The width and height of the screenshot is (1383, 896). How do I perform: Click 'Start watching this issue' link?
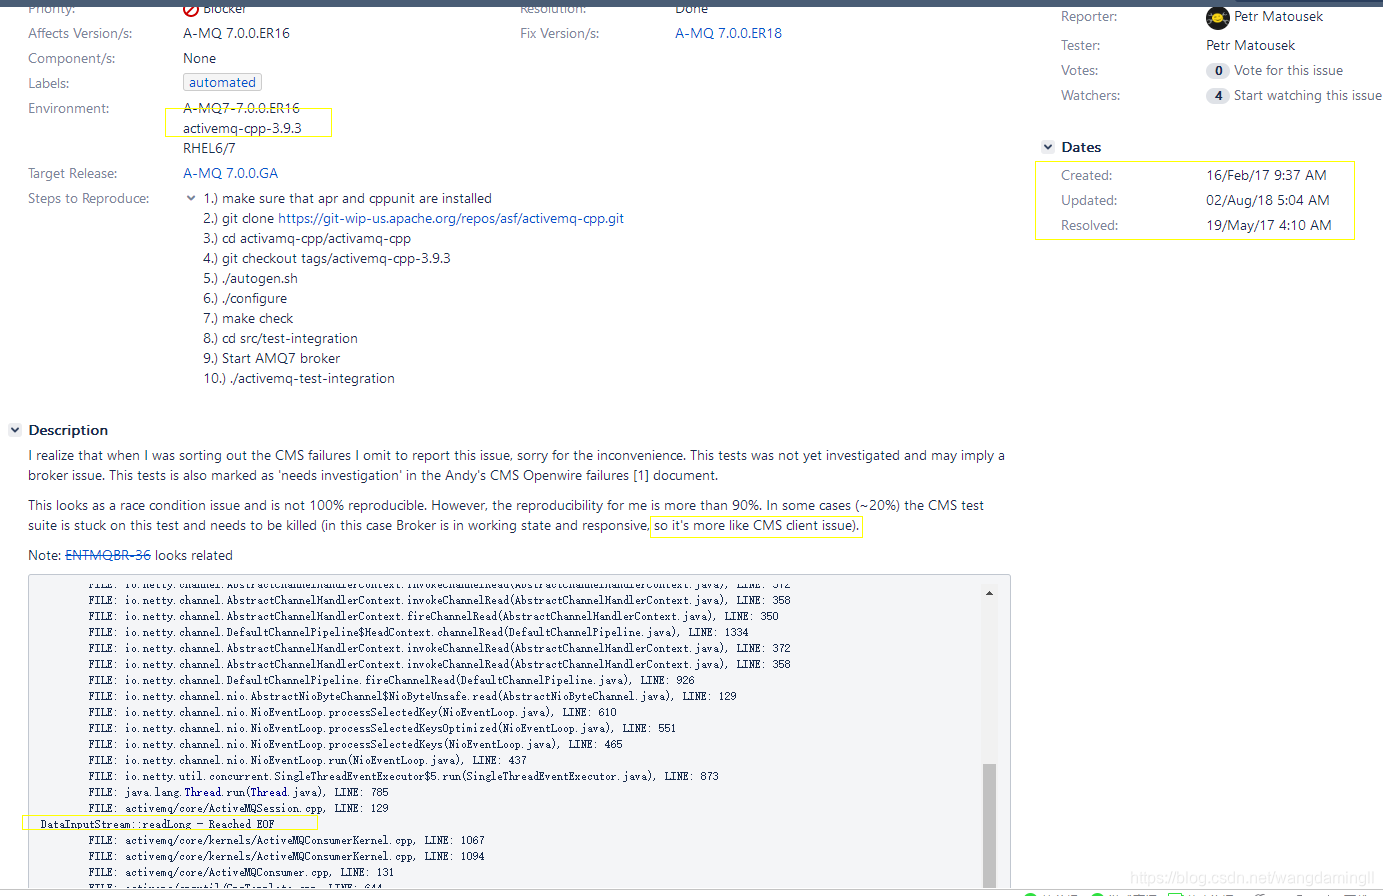click(1307, 95)
